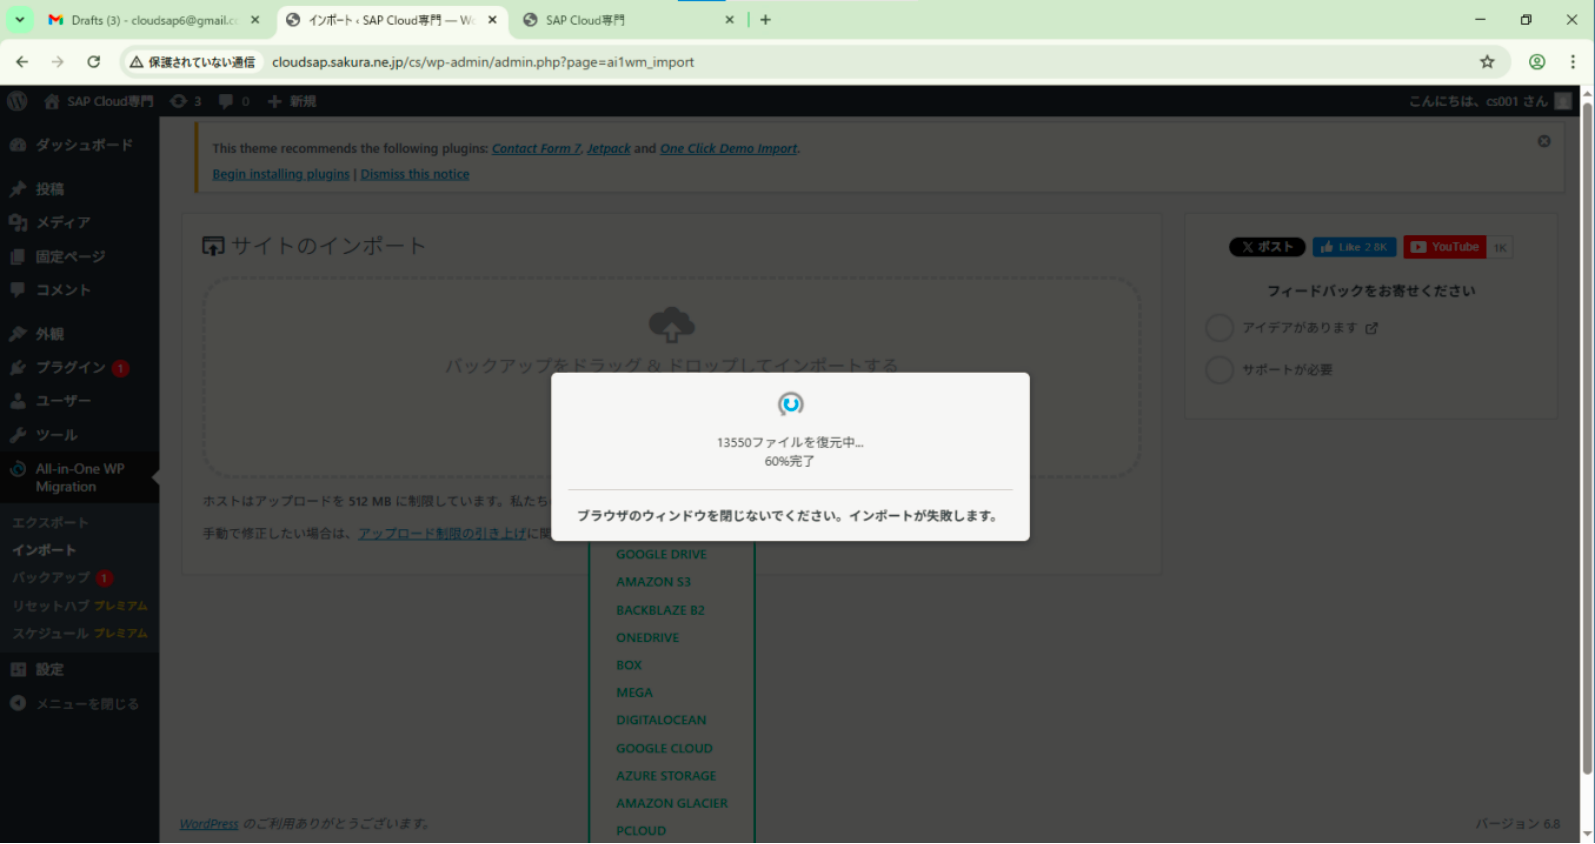Click the WordPress footer link
This screenshot has width=1595, height=844.
pyautogui.click(x=209, y=824)
